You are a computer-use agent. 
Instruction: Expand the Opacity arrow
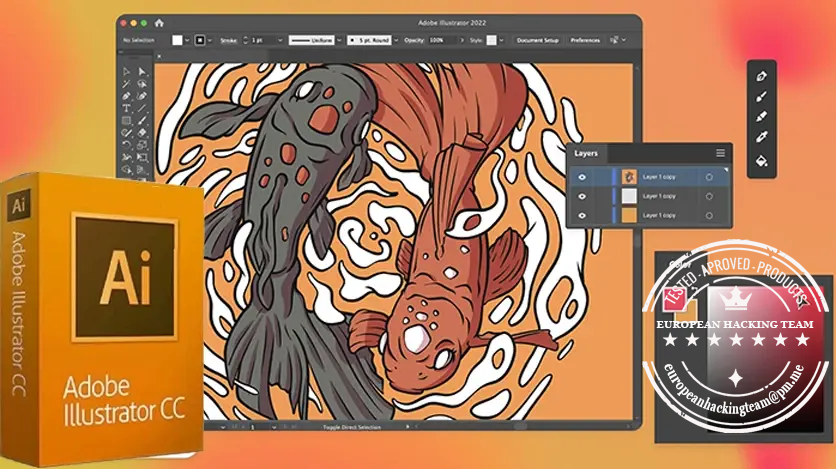462,41
